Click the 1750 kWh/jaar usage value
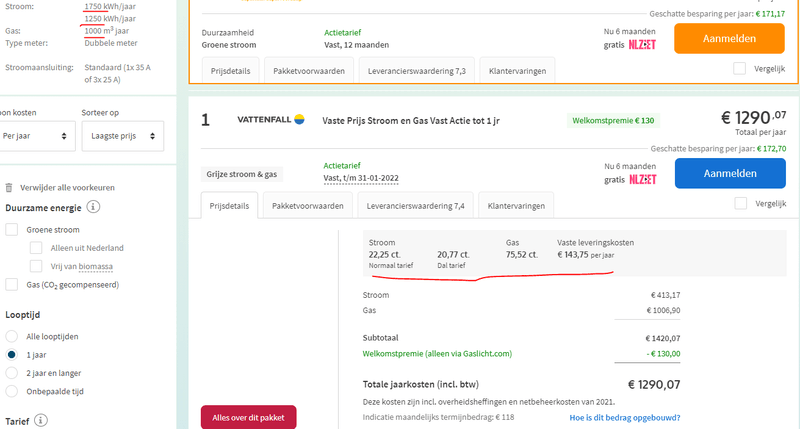This screenshot has height=429, width=800. 110,6
